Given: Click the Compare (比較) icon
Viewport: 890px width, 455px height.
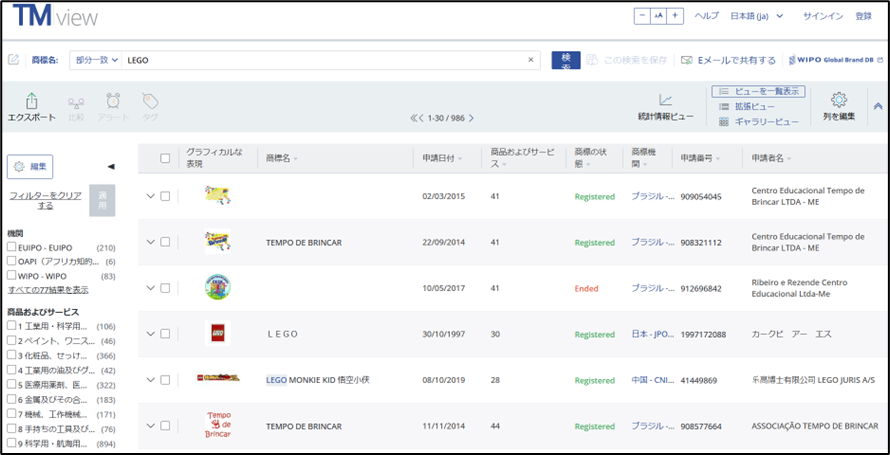Looking at the screenshot, I should coord(76,103).
